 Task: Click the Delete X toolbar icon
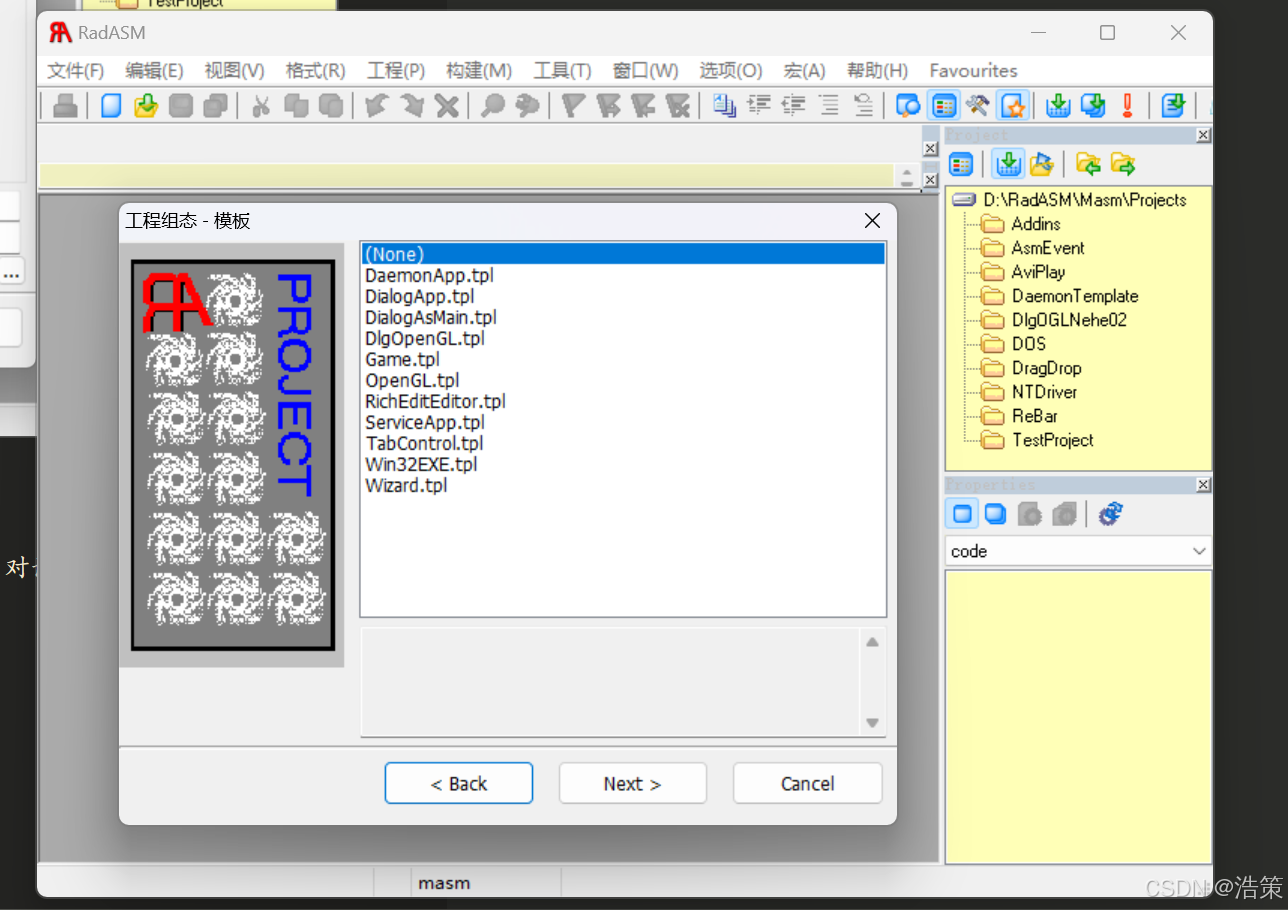click(x=446, y=105)
